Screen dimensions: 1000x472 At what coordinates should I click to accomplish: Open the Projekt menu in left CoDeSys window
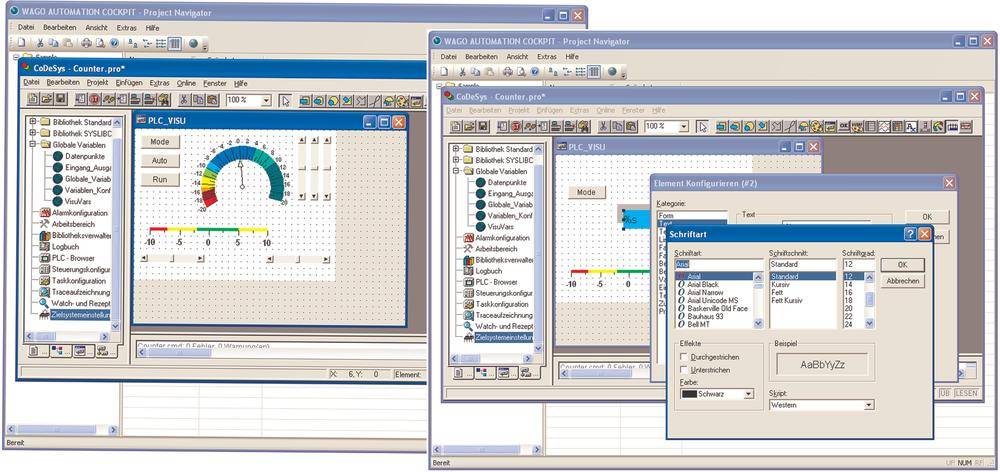tap(98, 83)
